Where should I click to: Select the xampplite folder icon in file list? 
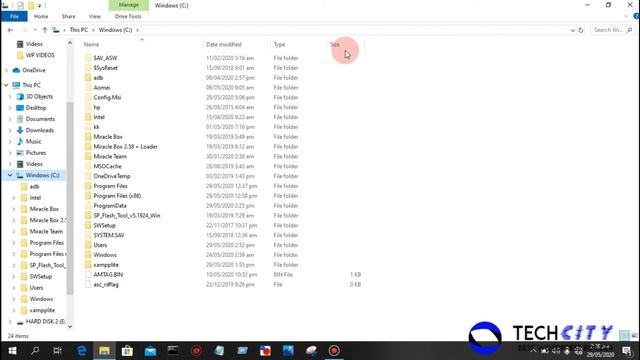click(88, 264)
